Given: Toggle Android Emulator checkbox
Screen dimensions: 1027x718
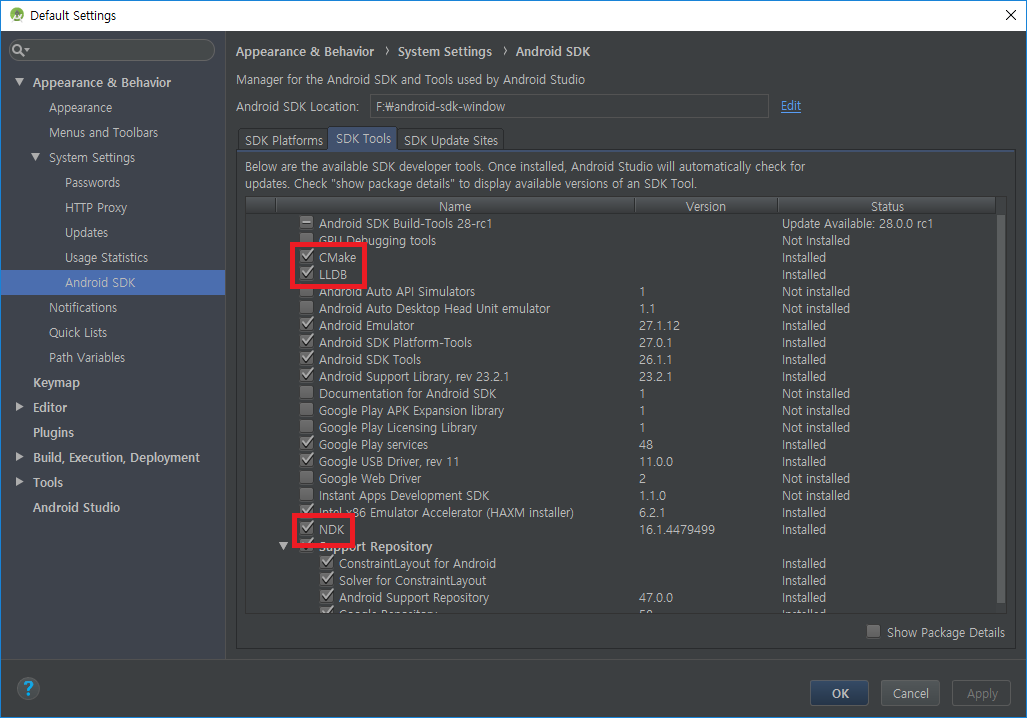Looking at the screenshot, I should [307, 324].
